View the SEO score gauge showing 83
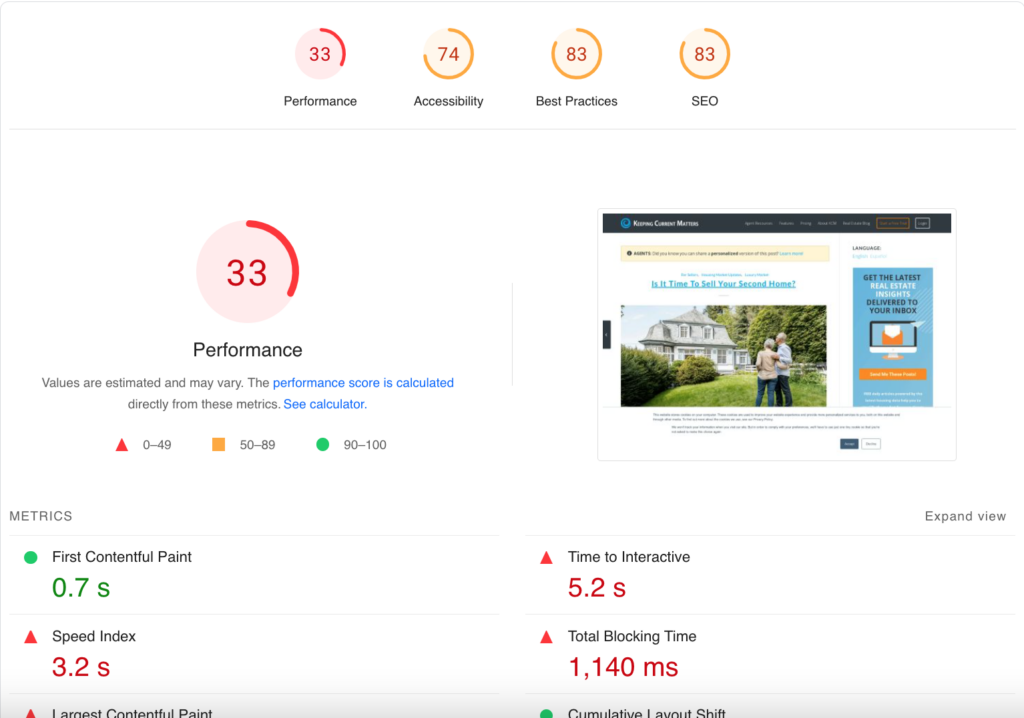This screenshot has height=718, width=1024. (704, 53)
